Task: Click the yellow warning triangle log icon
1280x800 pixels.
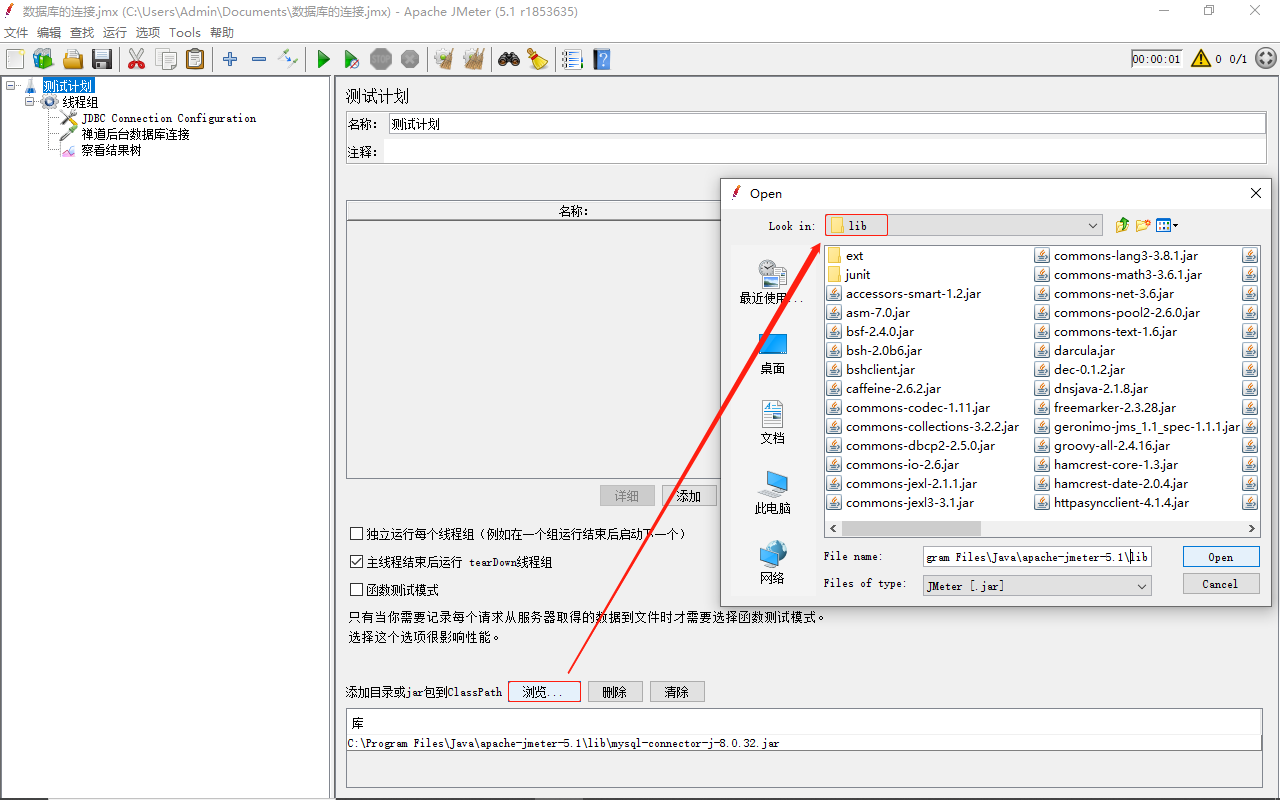Action: (1201, 59)
